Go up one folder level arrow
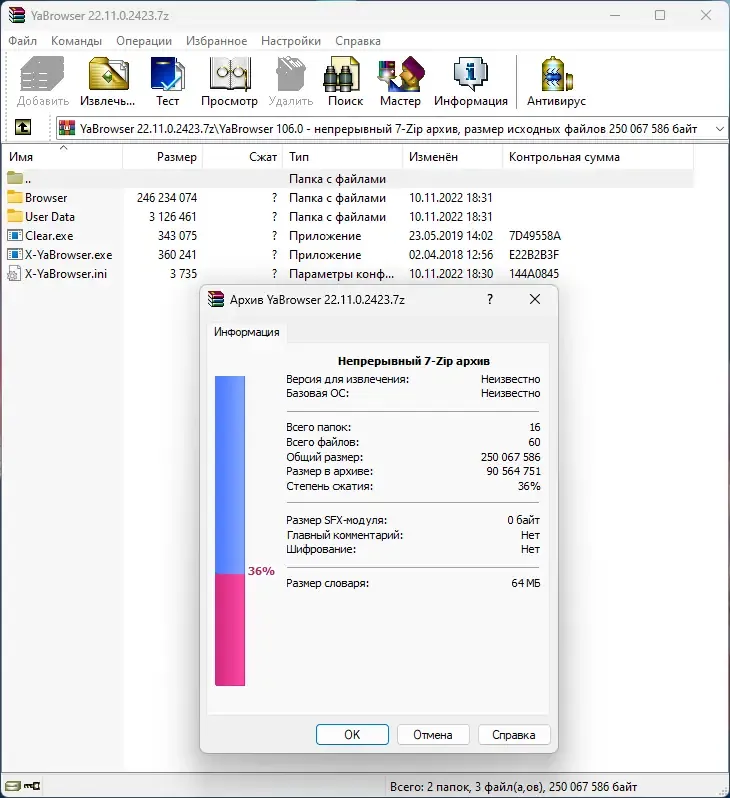Image resolution: width=730 pixels, height=798 pixels. 22,127
